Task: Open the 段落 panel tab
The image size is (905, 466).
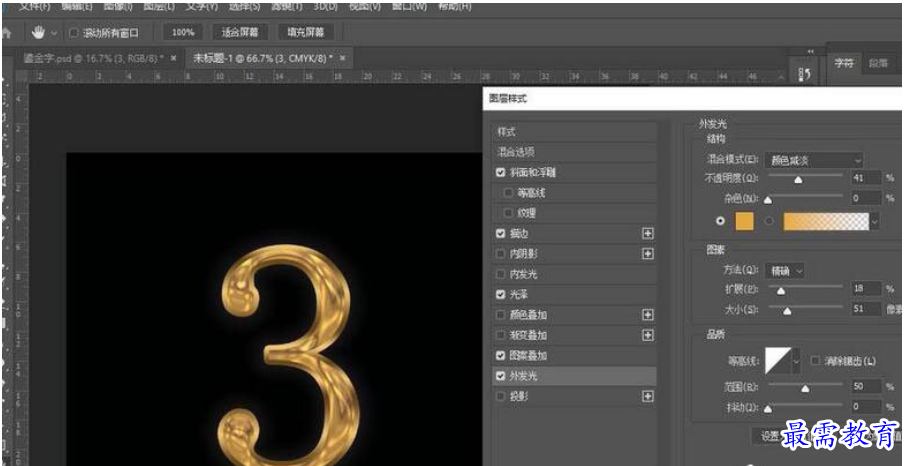Action: pos(878,64)
